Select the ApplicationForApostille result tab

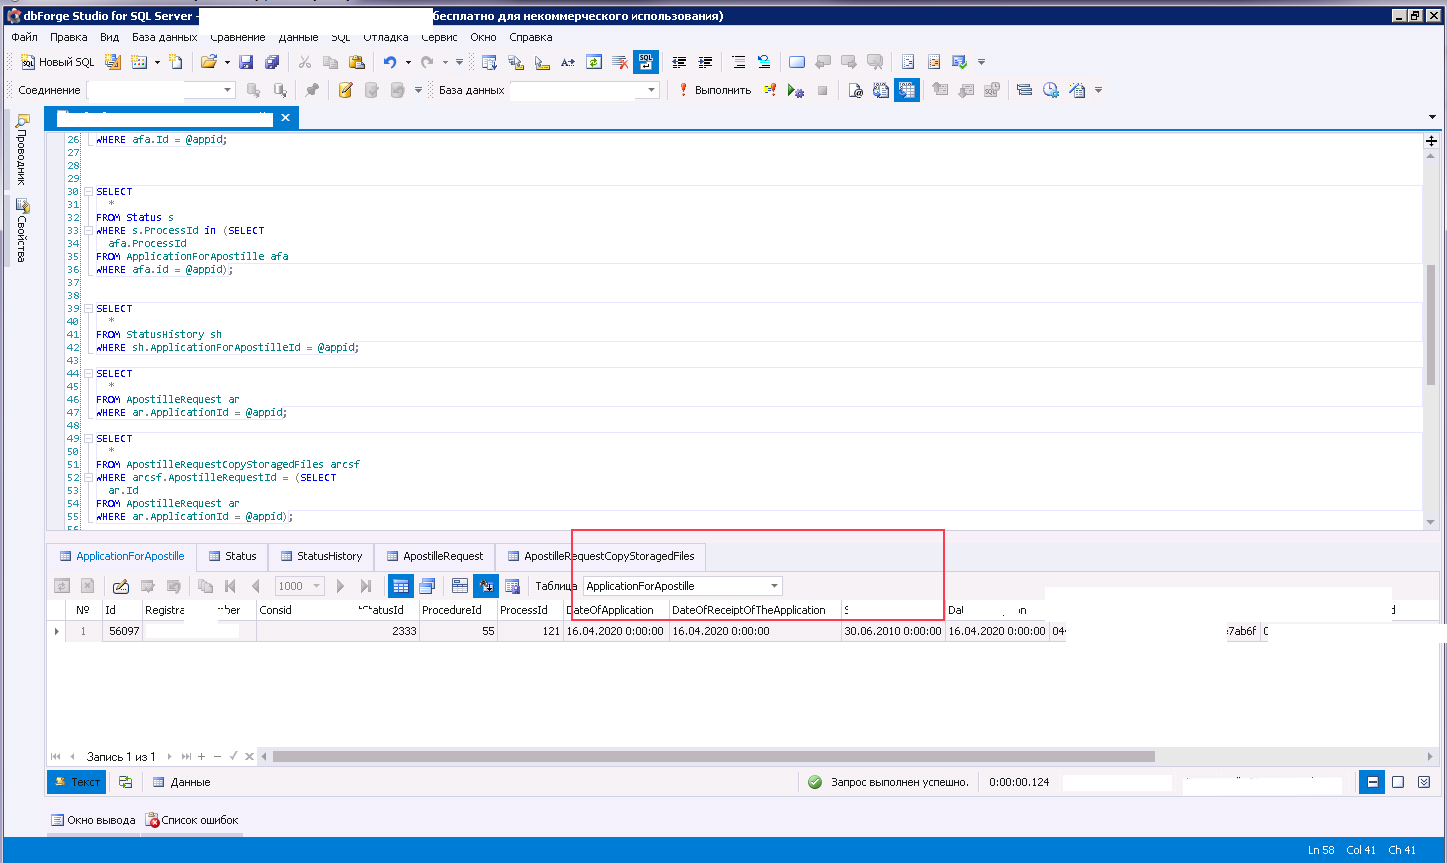(122, 556)
